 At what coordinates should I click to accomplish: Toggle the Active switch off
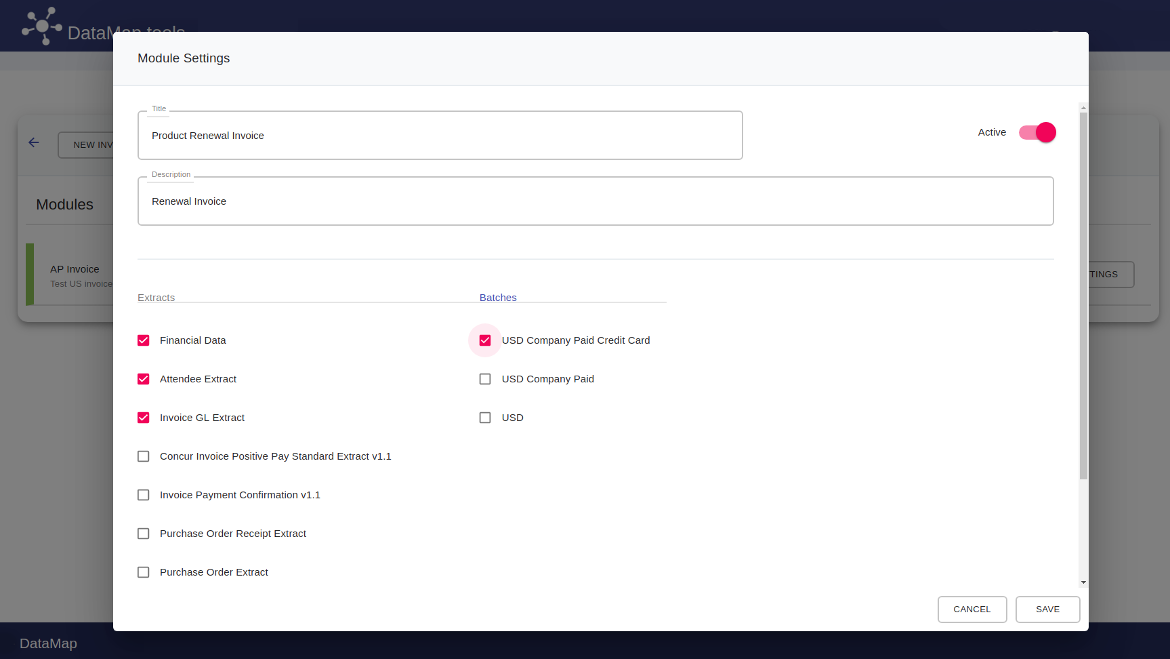(x=1037, y=133)
